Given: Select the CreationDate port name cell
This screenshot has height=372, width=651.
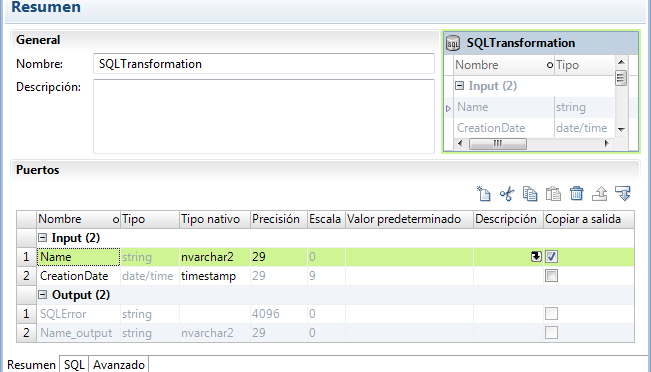Looking at the screenshot, I should tap(78, 276).
